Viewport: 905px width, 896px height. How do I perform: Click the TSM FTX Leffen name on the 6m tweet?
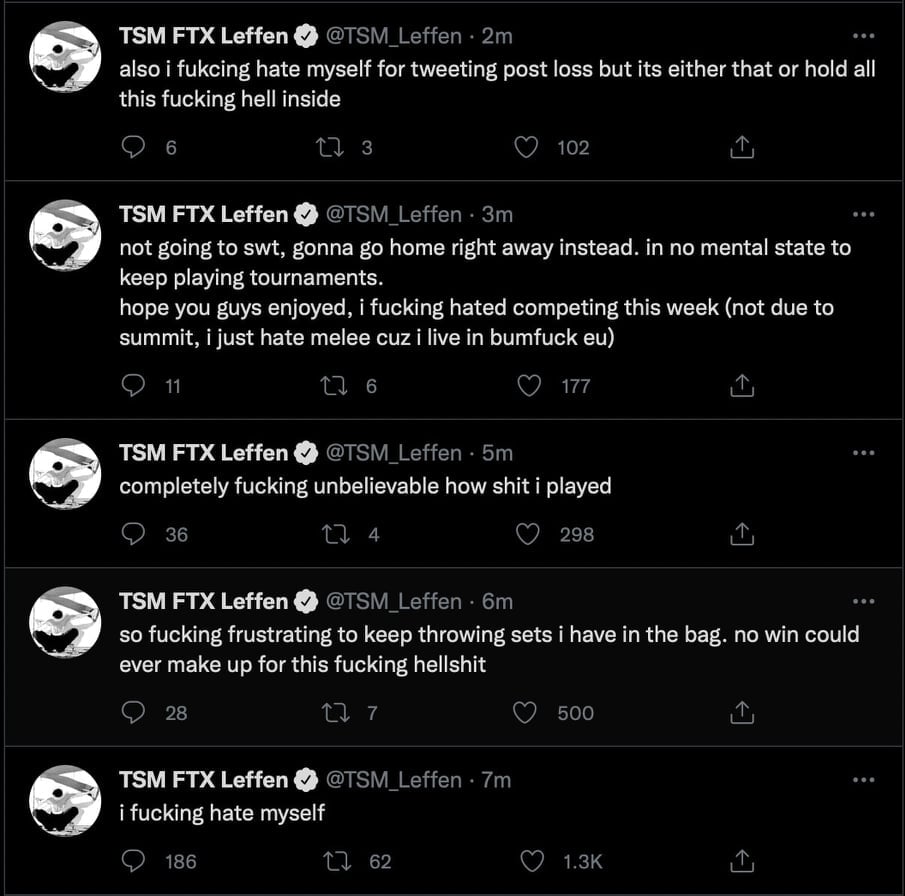203,602
